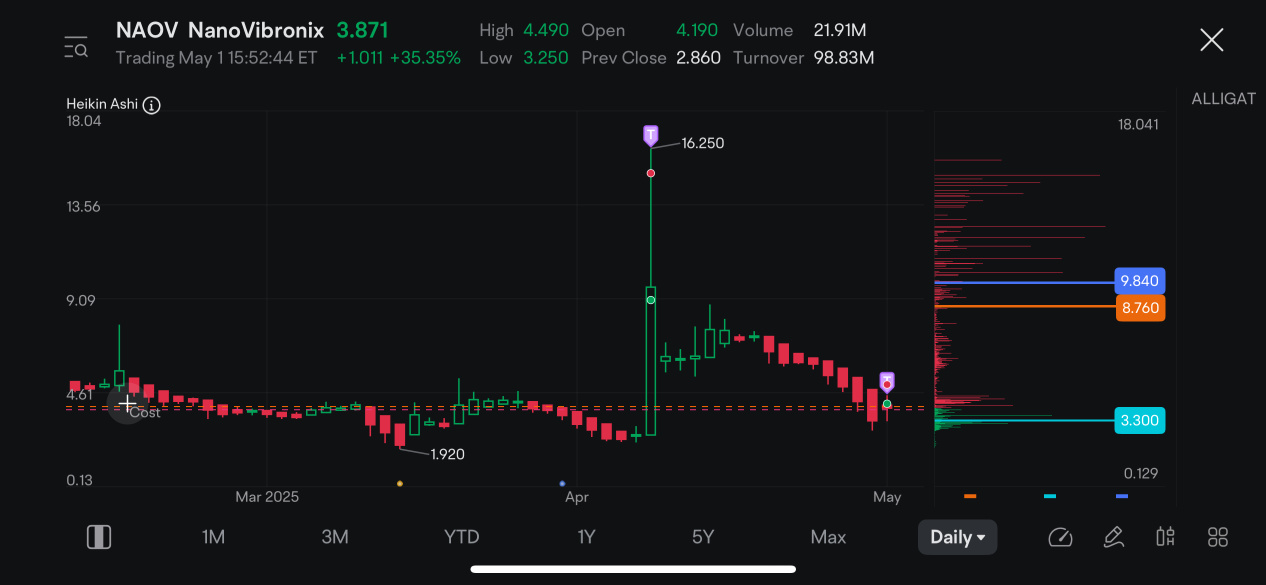1266x585 pixels.
Task: Tap the 18.041 volume profile top label
Action: coord(1138,124)
